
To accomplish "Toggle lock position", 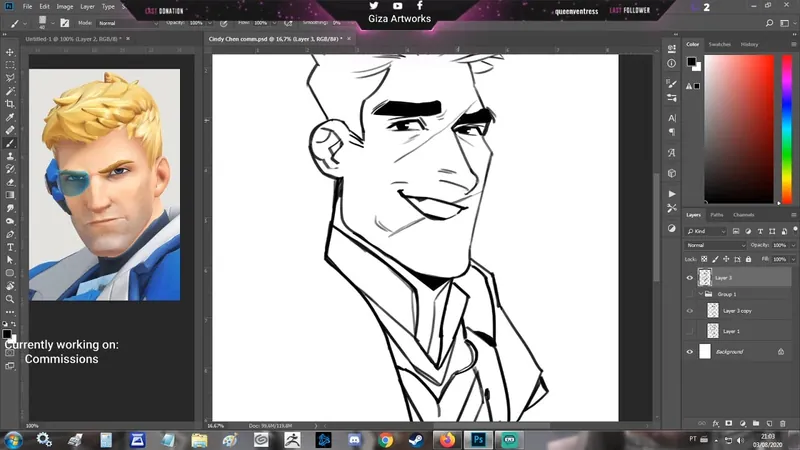I will [x=726, y=259].
